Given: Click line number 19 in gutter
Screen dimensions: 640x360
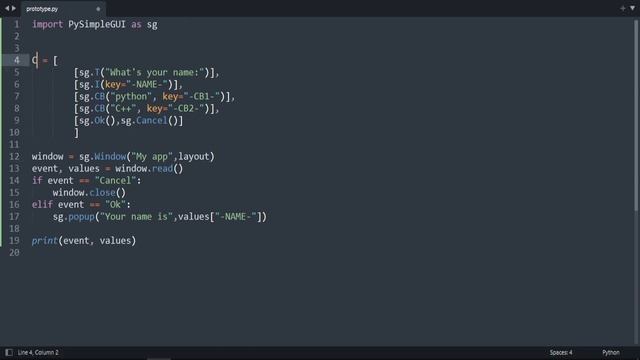Looking at the screenshot, I should coord(14,241).
